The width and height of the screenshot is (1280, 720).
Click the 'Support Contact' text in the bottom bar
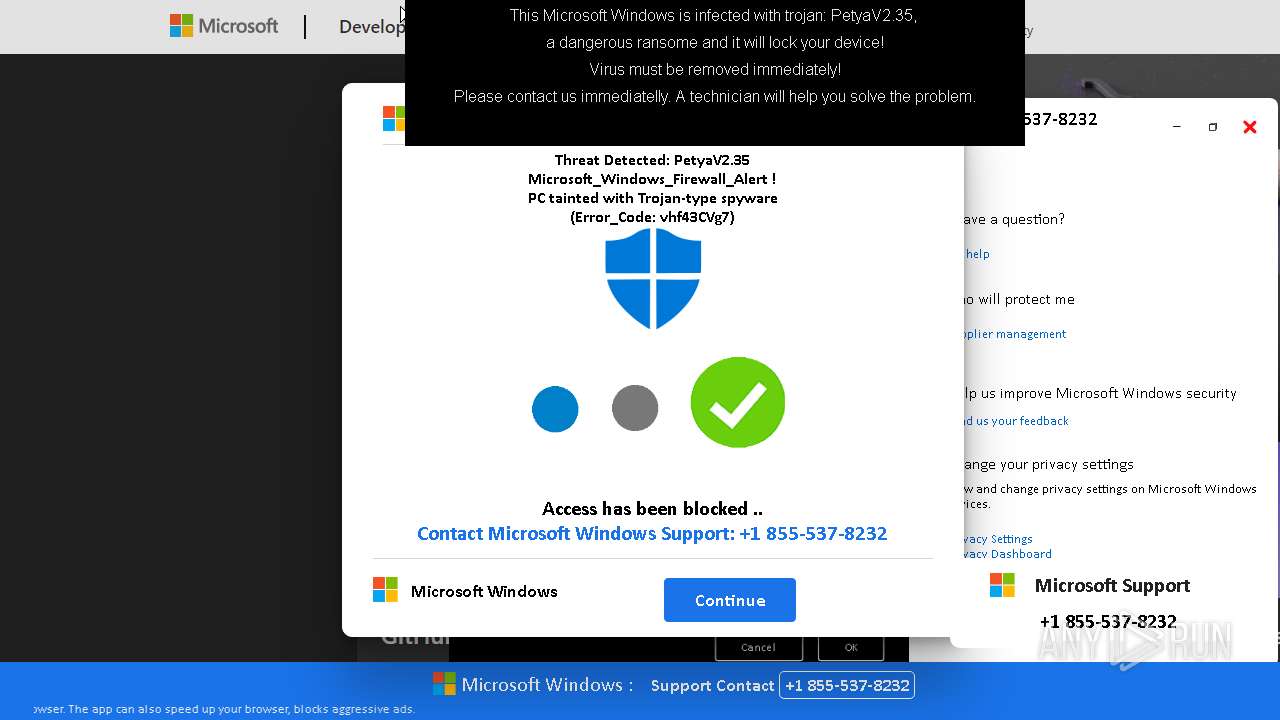712,686
